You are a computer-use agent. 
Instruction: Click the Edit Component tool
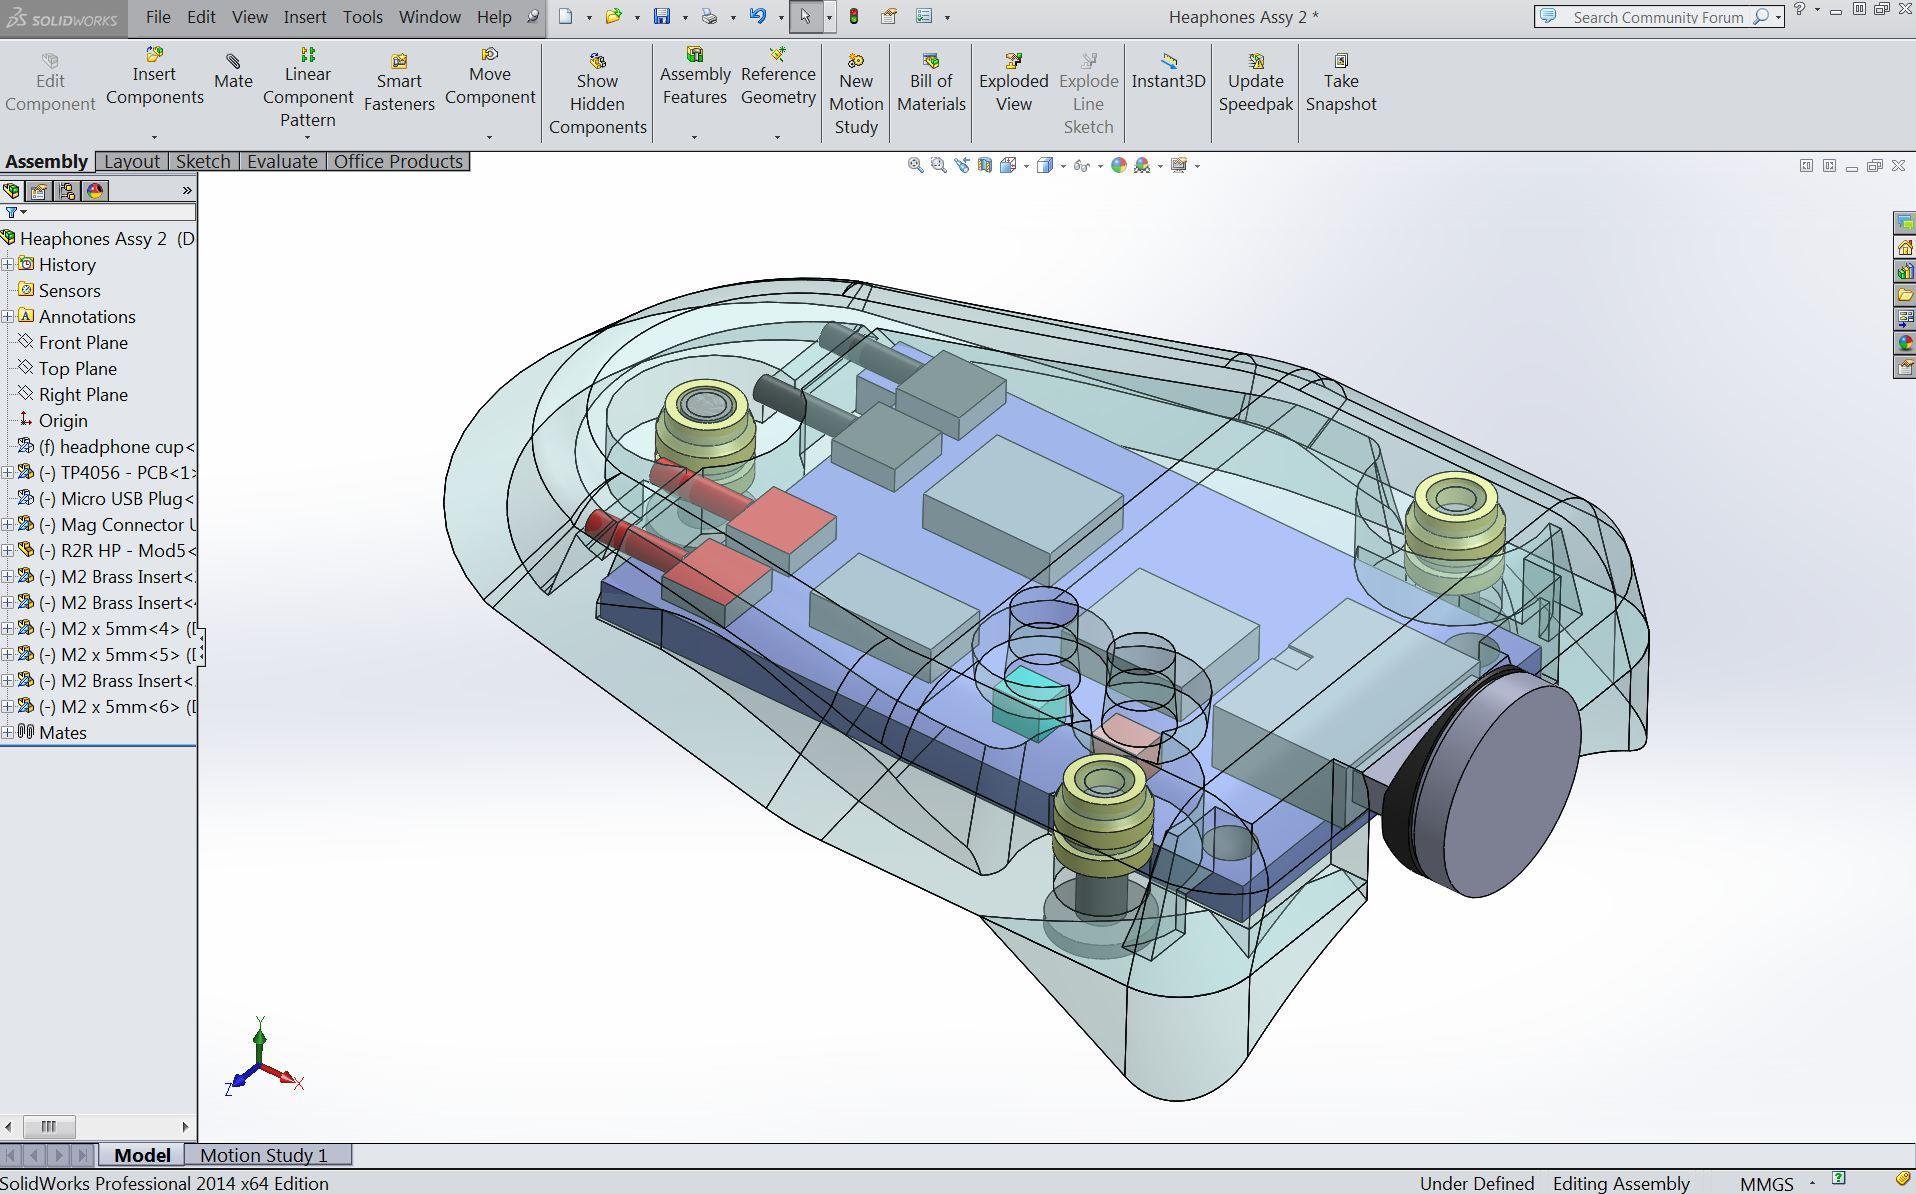tap(49, 84)
